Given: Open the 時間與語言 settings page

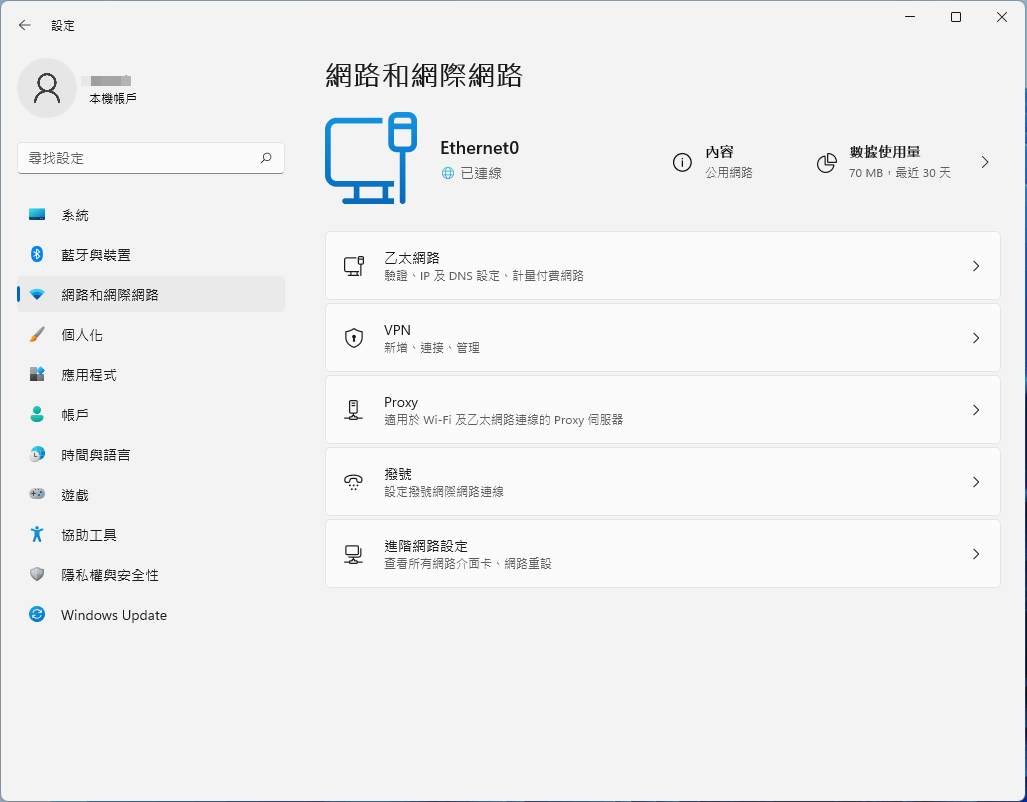Looking at the screenshot, I should click(x=96, y=455).
